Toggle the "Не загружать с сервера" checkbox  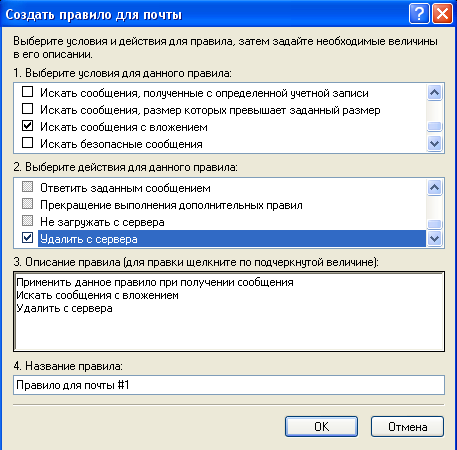(27, 221)
